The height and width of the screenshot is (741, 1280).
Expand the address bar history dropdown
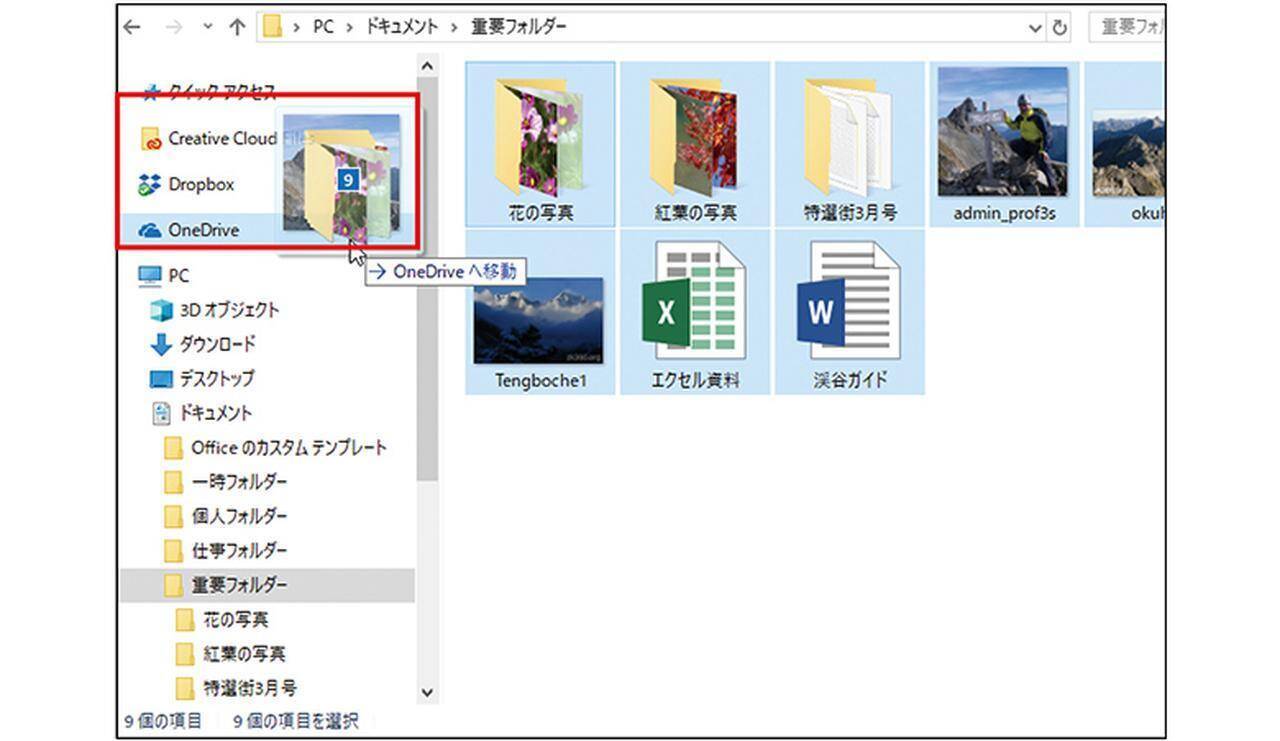pos(1036,28)
